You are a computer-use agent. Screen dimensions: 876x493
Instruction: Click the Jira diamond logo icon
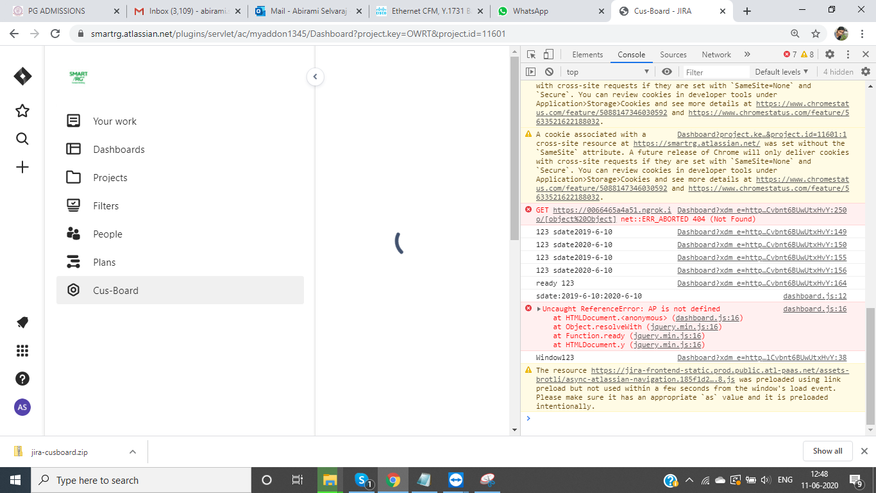[22, 76]
